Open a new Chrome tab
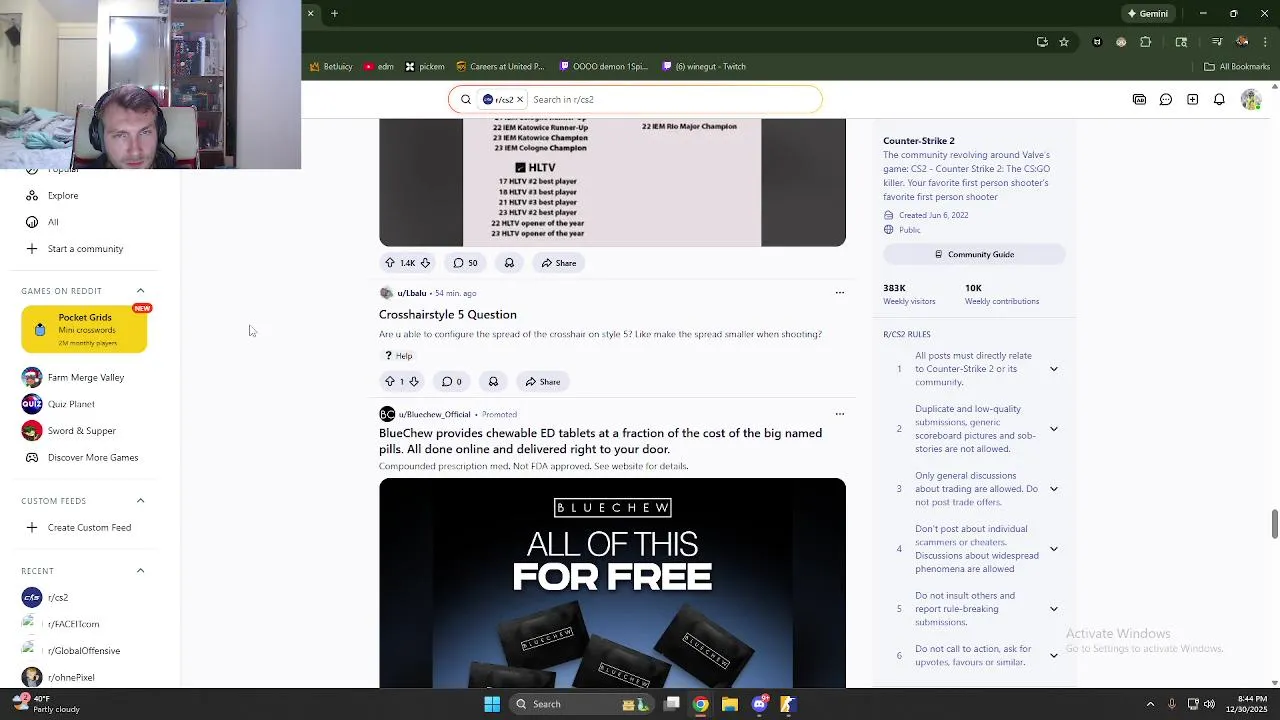The width and height of the screenshot is (1280, 720). (334, 13)
